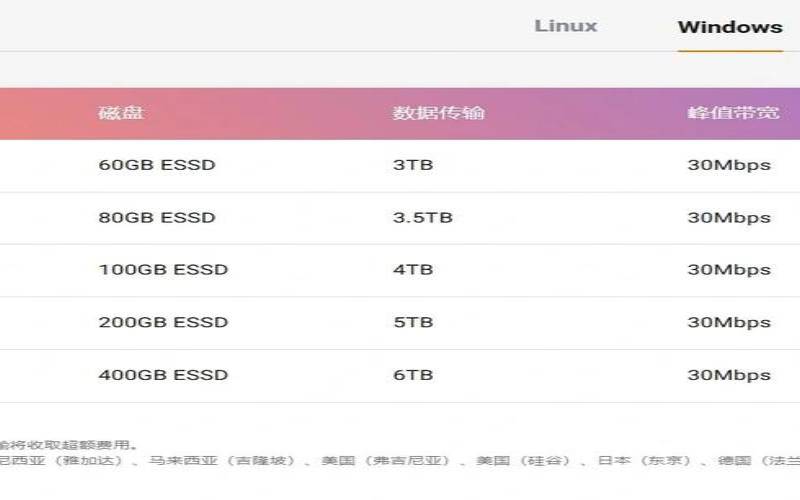Screen dimensions: 800x500
Task: Select the 400GB ESSD disk cell
Action: [x=163, y=375]
